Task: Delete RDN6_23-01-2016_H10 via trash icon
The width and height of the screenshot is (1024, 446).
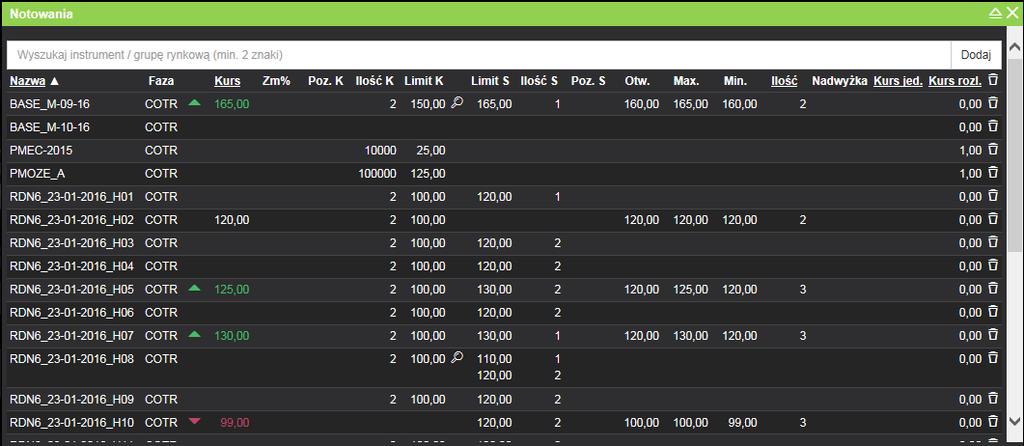Action: click(993, 422)
